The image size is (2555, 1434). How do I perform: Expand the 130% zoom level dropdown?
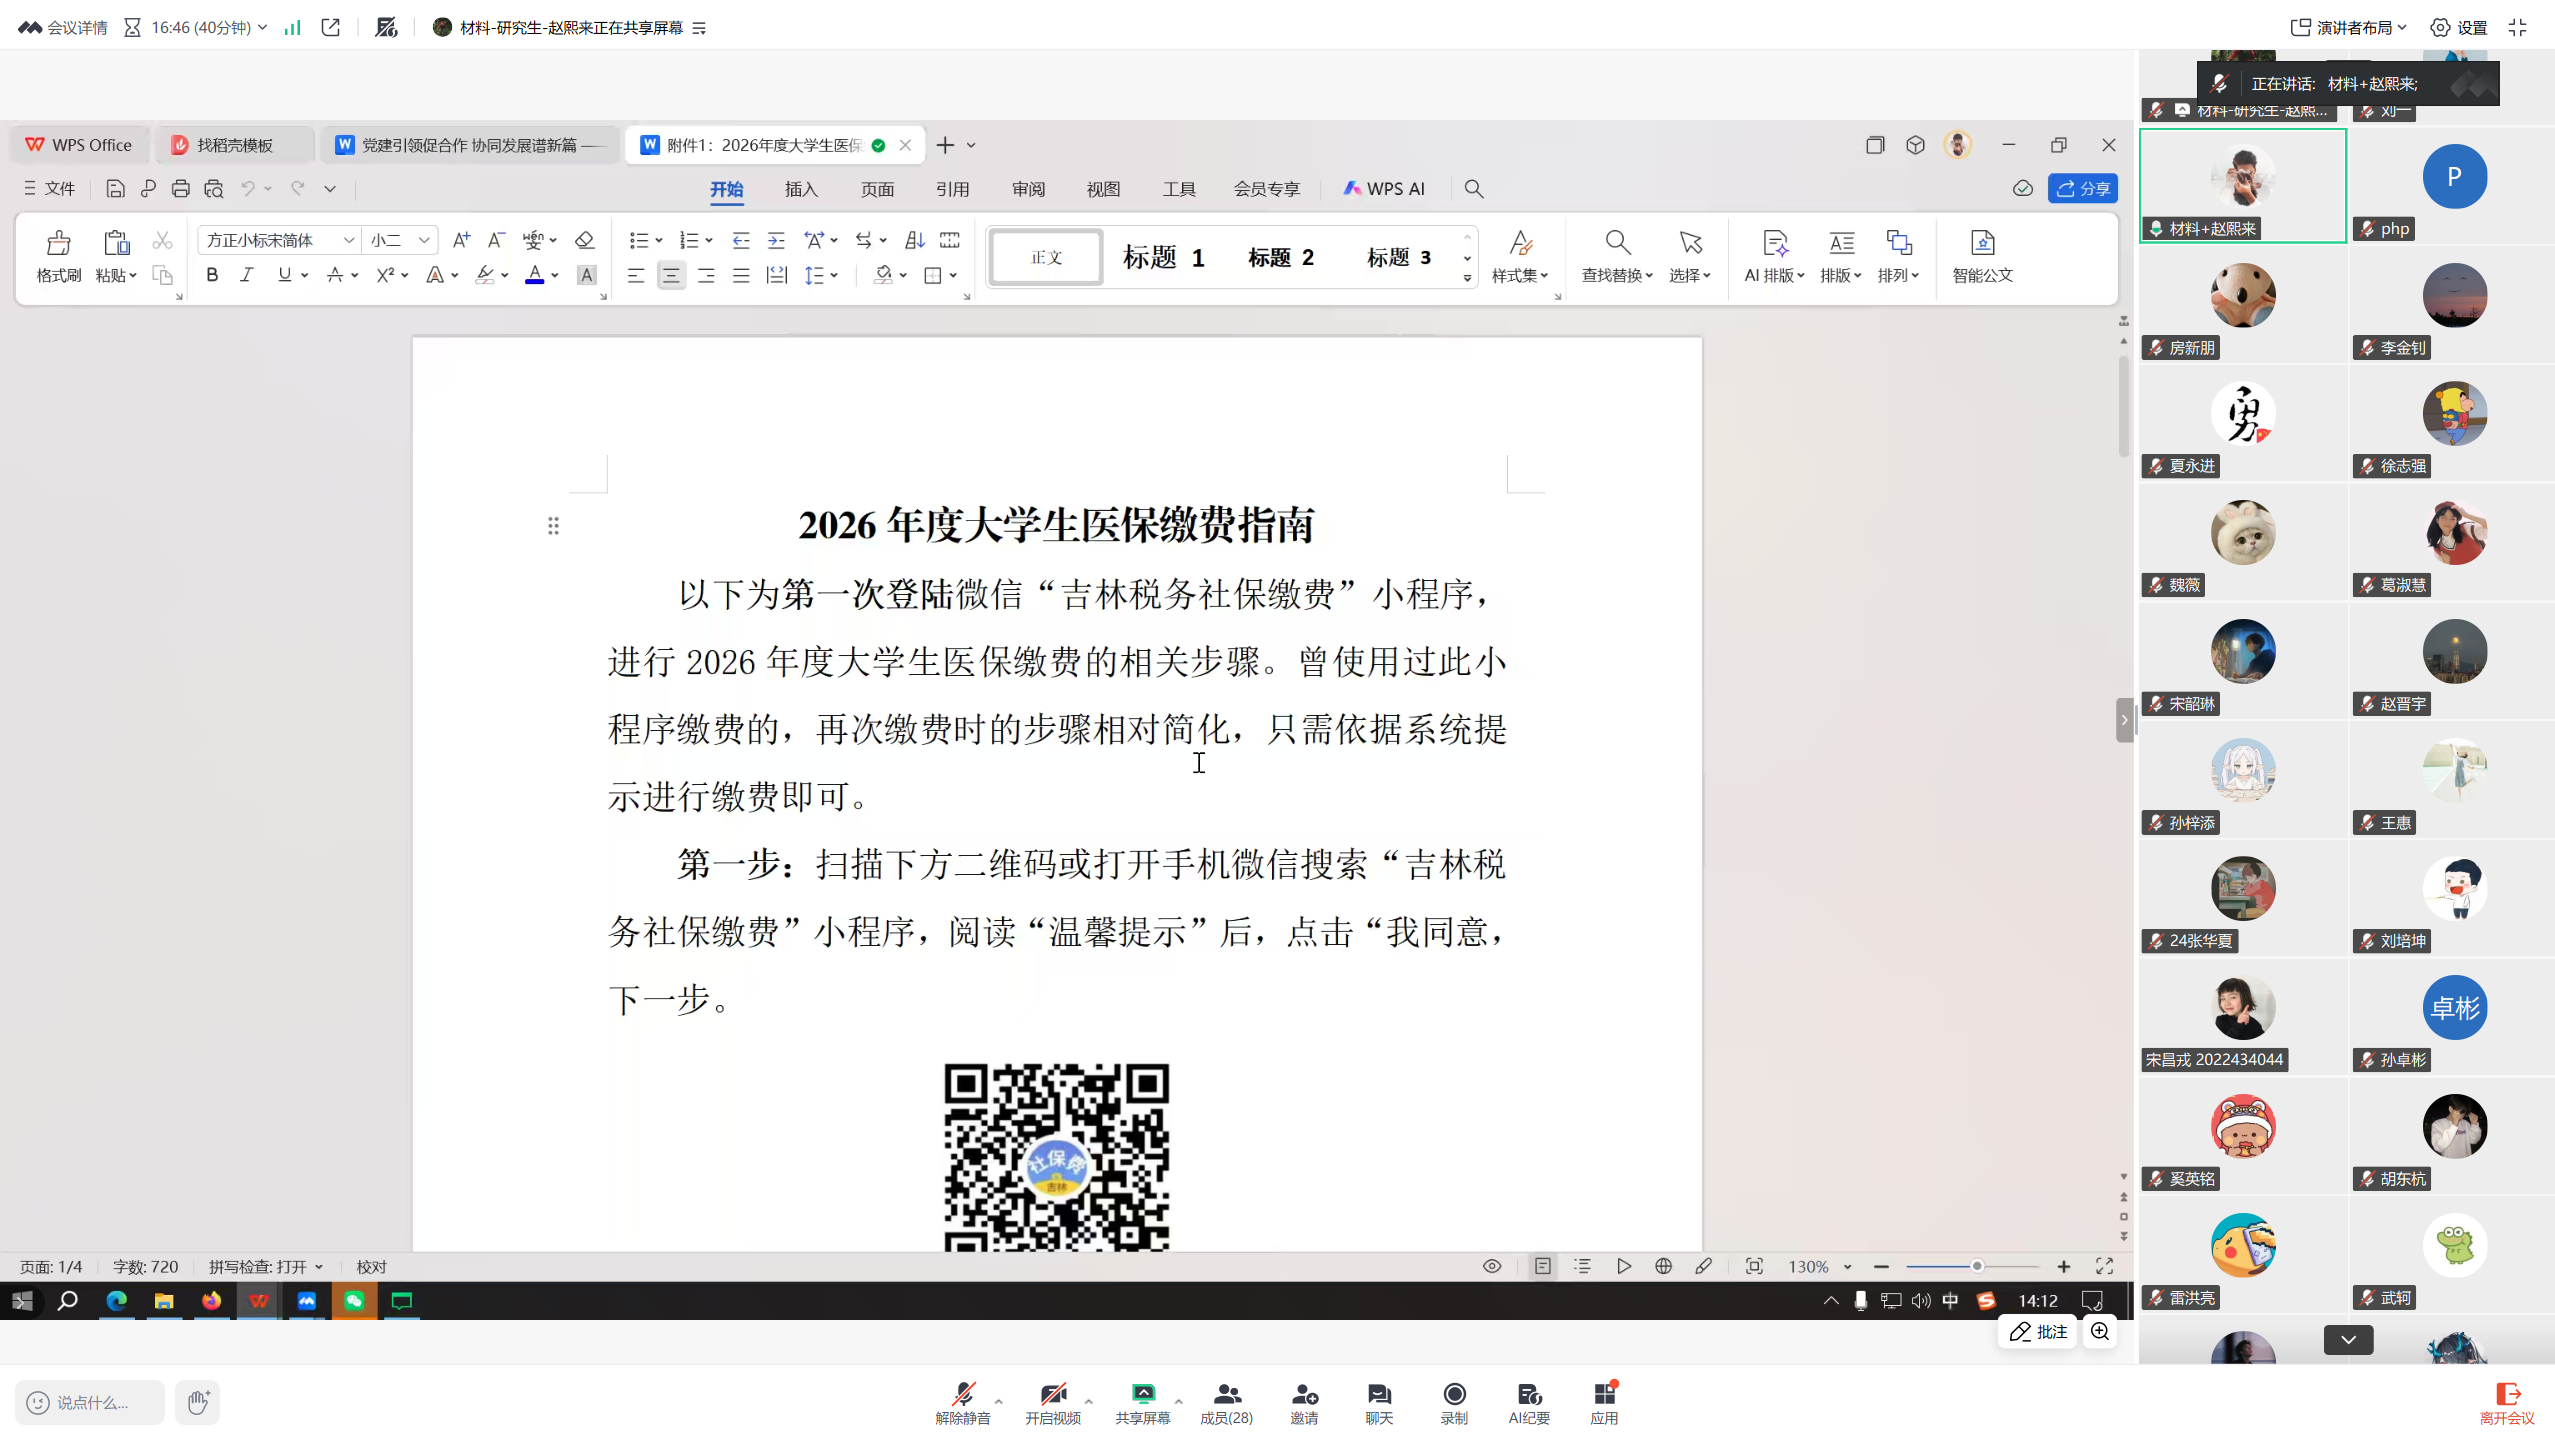(x=1848, y=1267)
